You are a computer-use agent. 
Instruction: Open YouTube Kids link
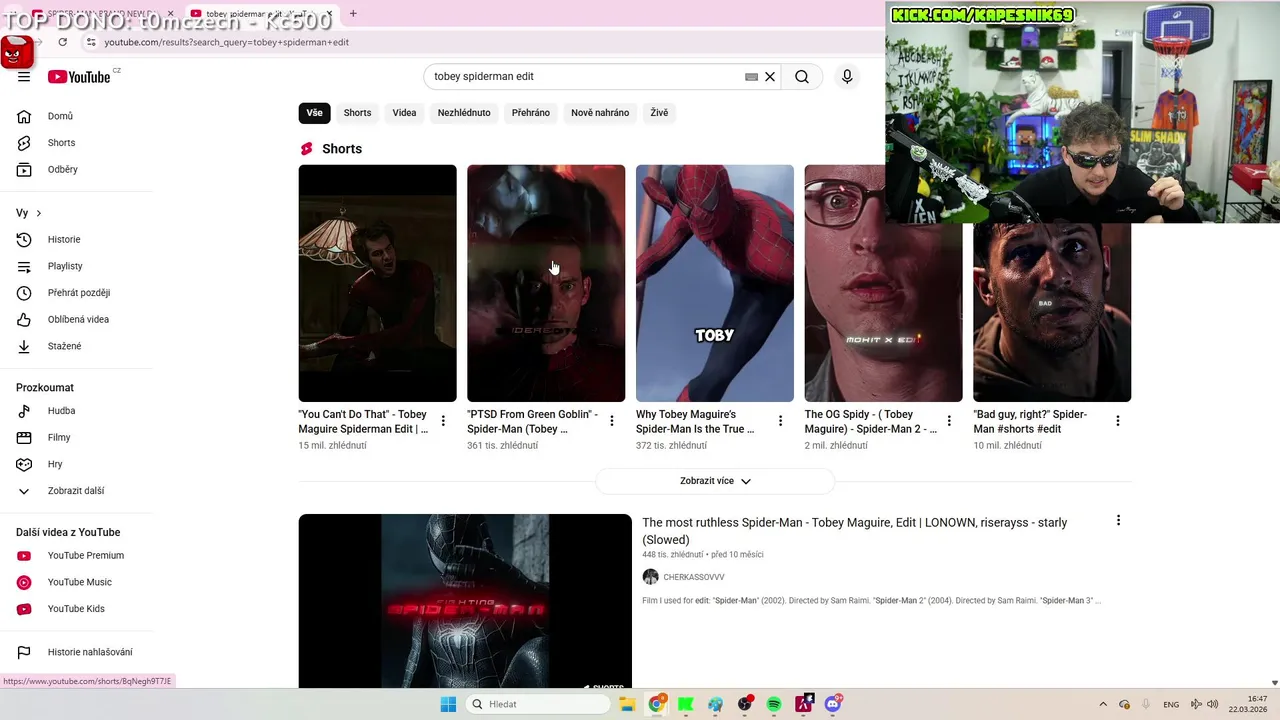(x=76, y=609)
